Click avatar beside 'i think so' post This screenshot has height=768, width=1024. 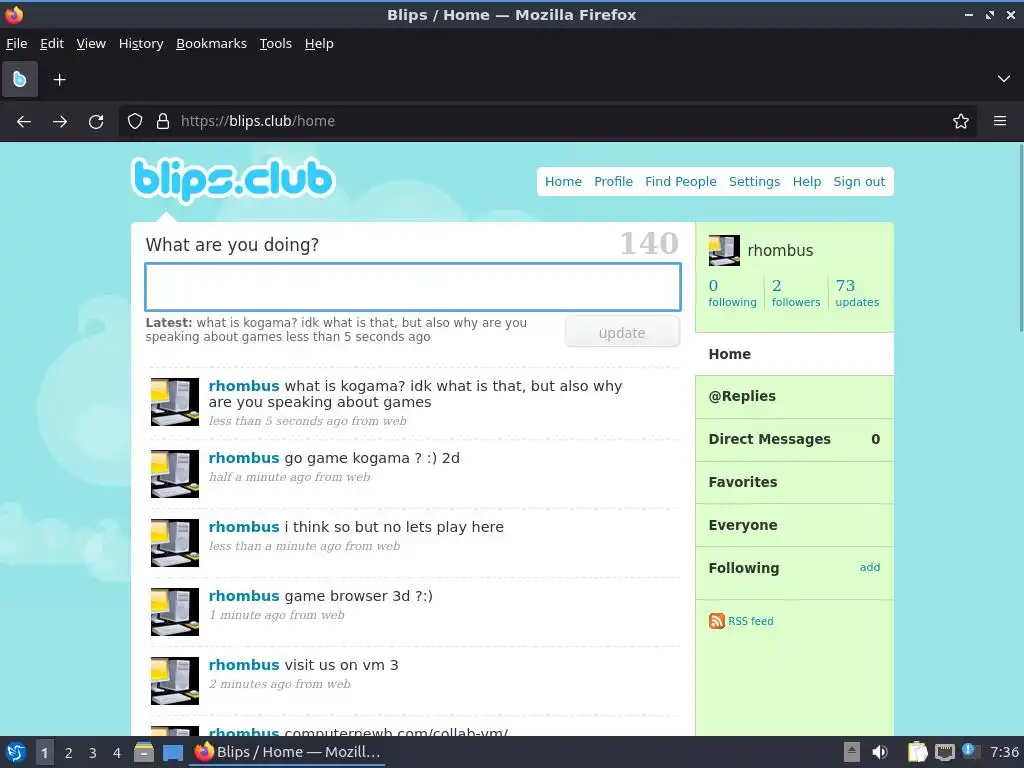tap(175, 543)
